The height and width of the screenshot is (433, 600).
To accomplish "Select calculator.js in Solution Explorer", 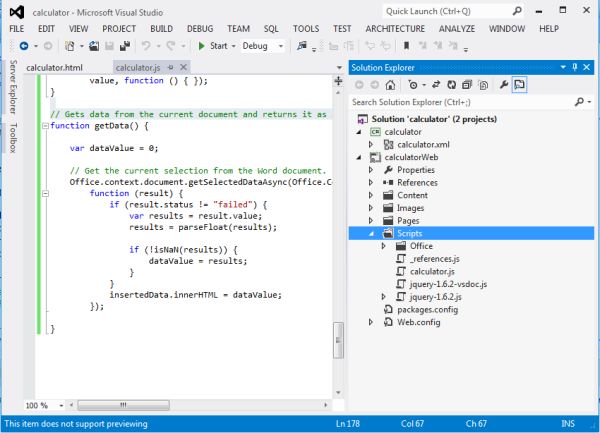I will (x=431, y=271).
